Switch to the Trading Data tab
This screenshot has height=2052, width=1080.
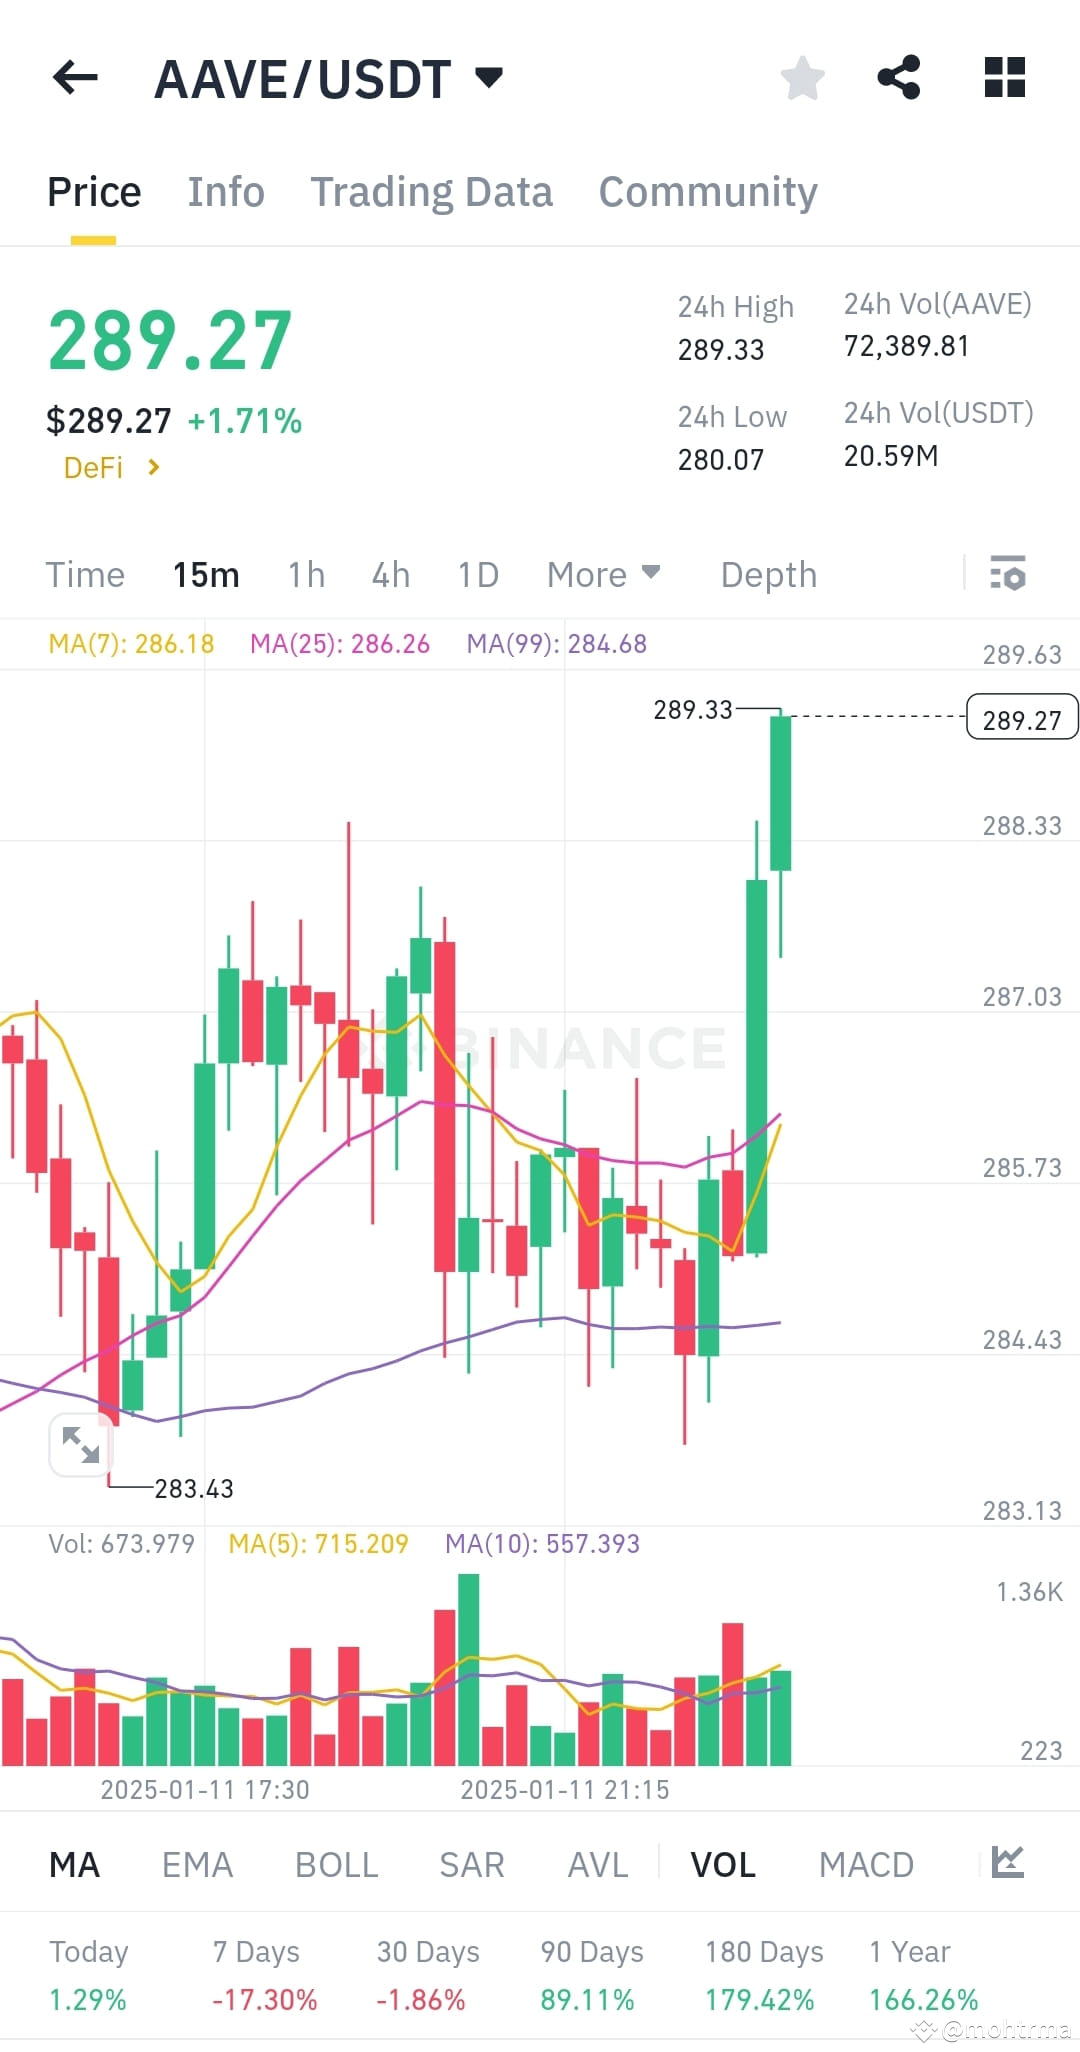432,191
